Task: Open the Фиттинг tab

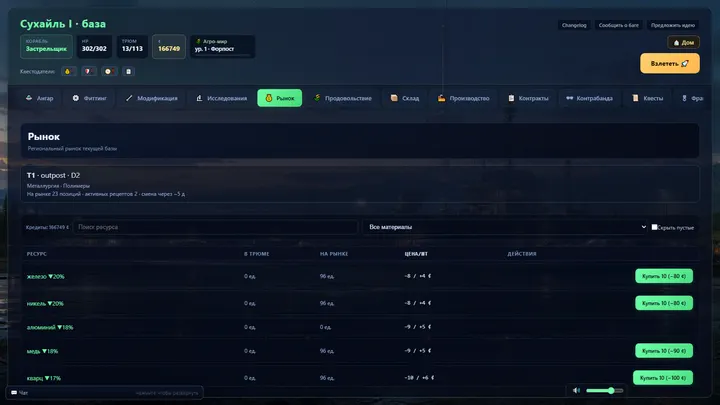Action: [90, 98]
